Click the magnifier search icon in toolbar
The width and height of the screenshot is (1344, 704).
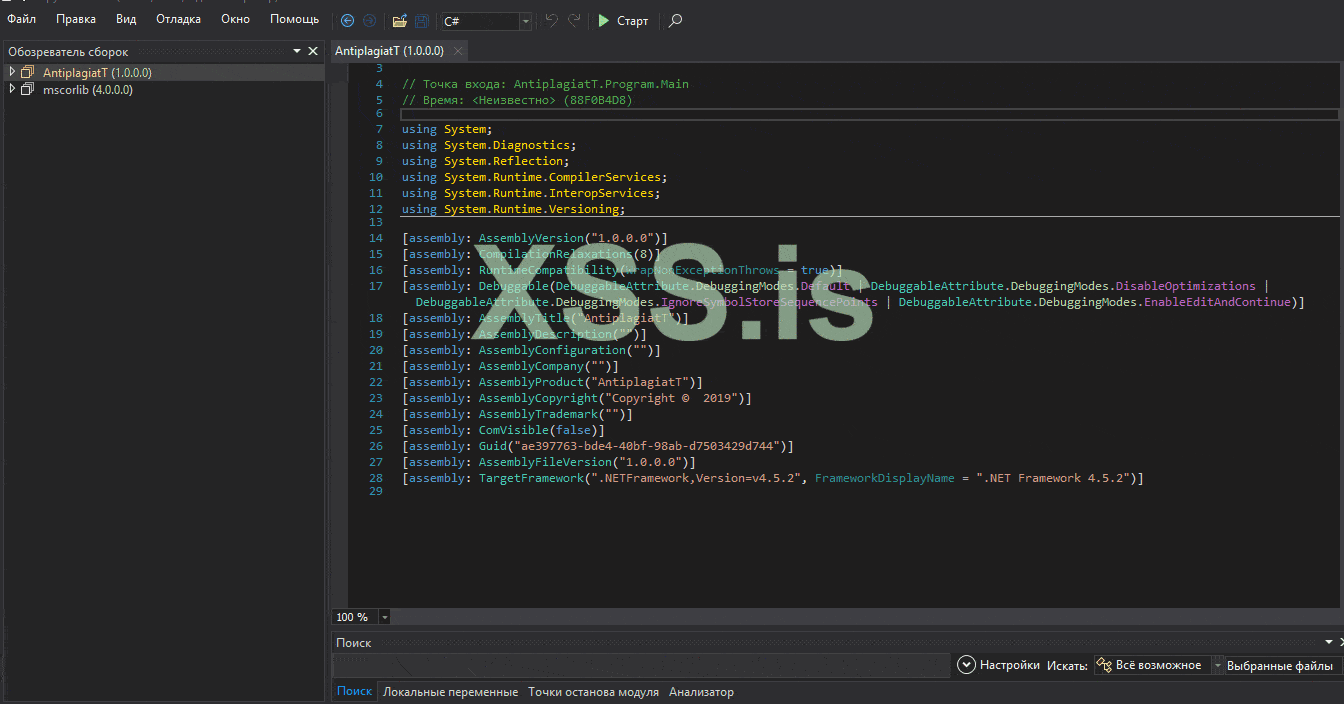[x=675, y=20]
